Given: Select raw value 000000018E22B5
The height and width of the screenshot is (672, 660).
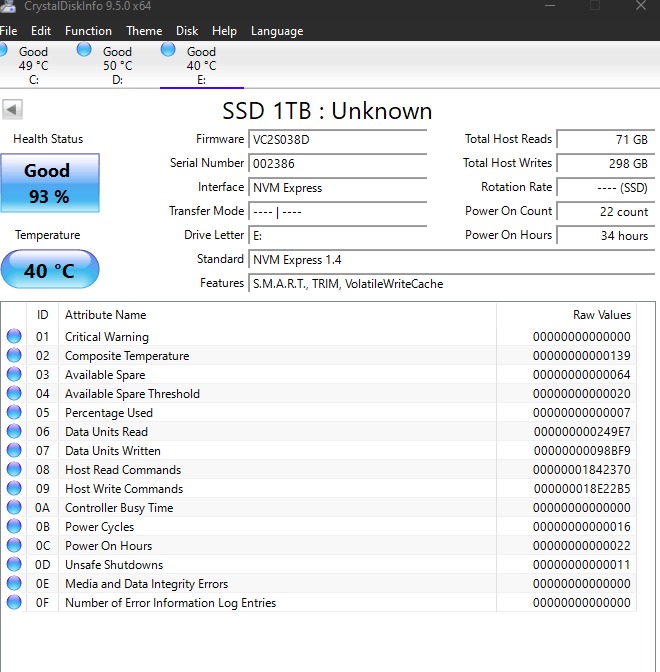Looking at the screenshot, I should coord(582,489).
